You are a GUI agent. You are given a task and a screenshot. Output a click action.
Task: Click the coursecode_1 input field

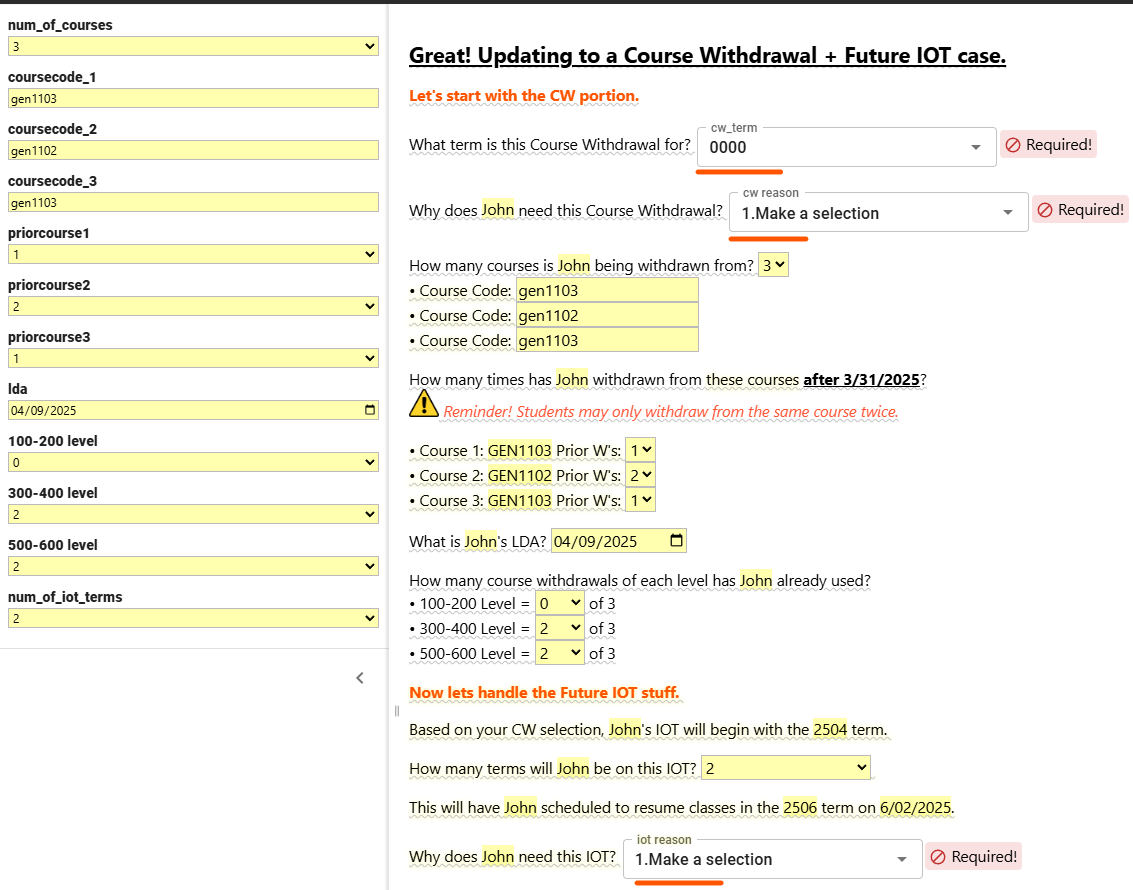point(193,98)
